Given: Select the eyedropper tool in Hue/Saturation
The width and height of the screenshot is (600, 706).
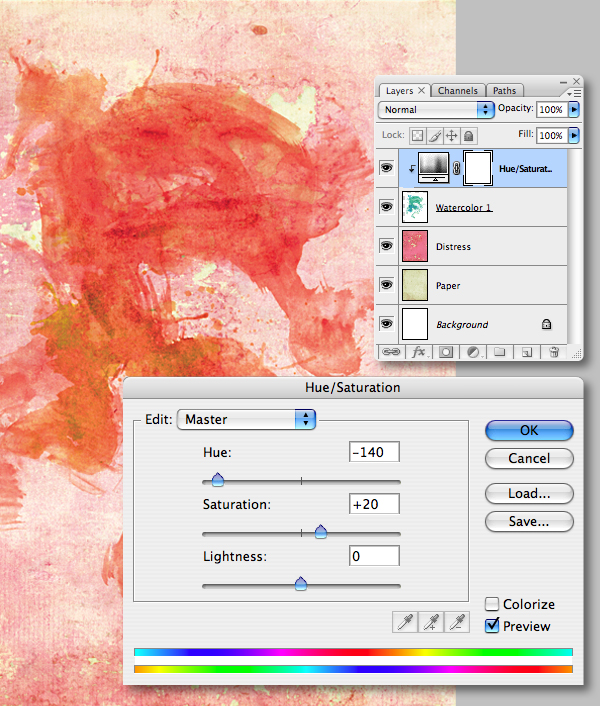Looking at the screenshot, I should 405,622.
